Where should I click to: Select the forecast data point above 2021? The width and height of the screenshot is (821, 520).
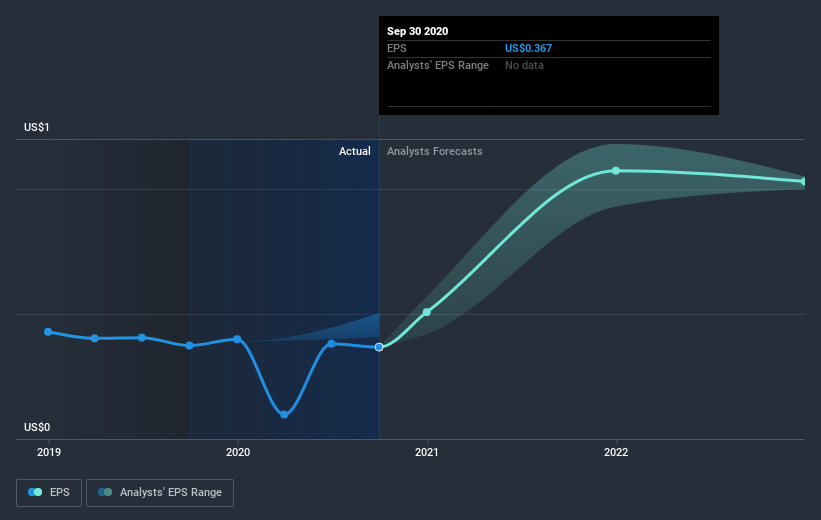click(427, 312)
